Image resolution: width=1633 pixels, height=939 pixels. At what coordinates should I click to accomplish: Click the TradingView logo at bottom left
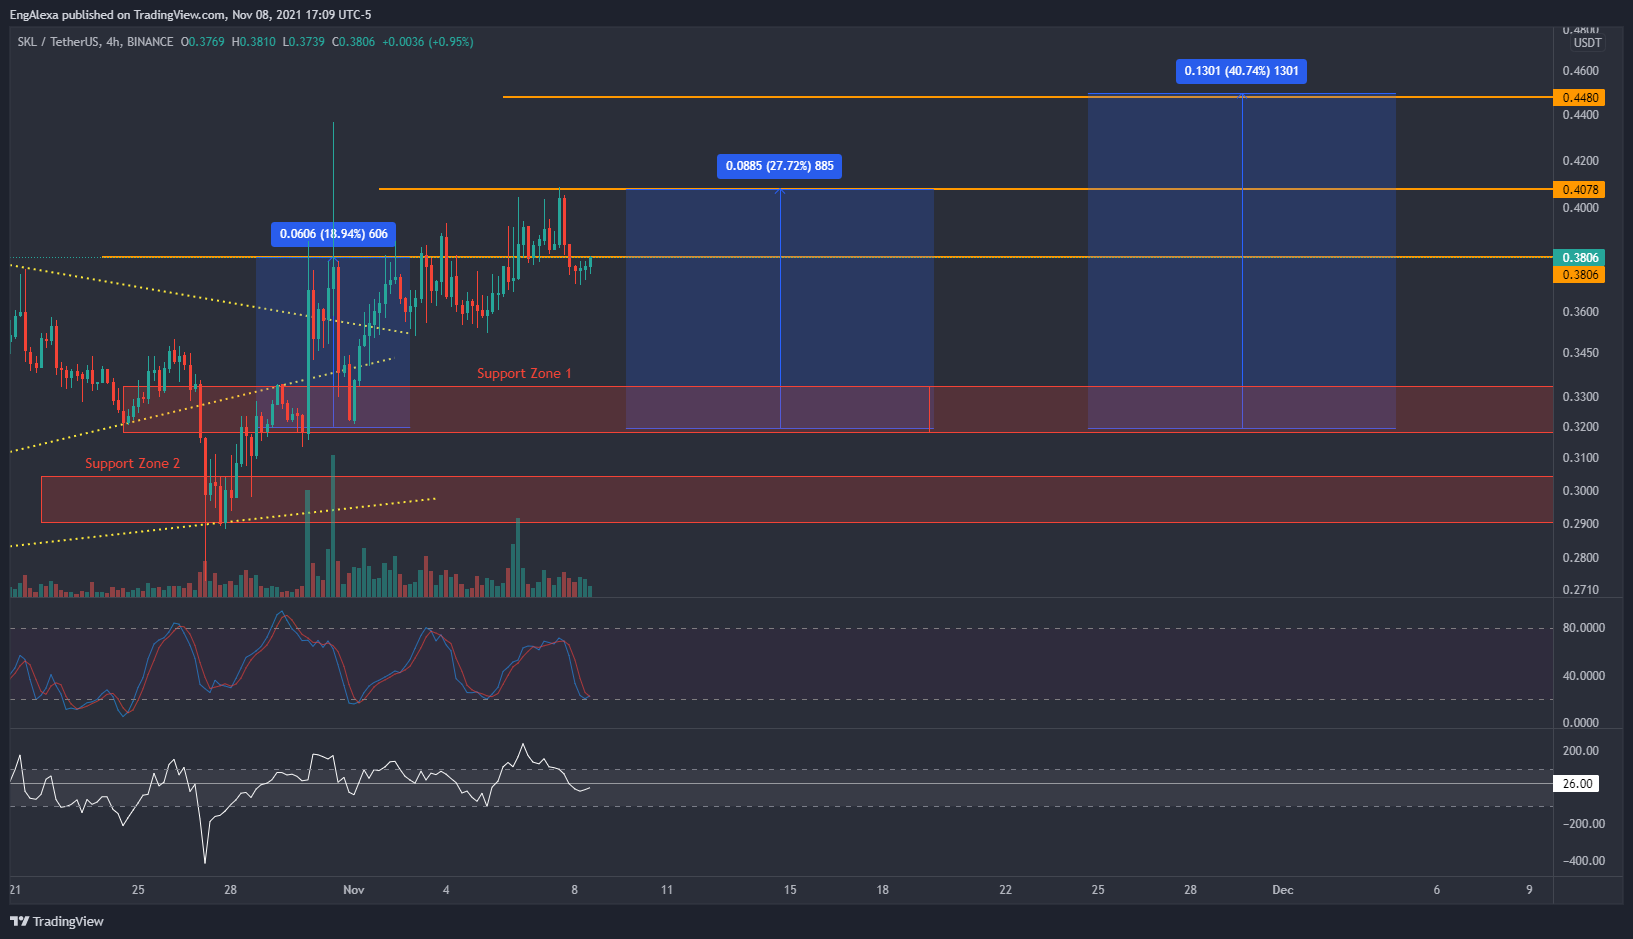pyautogui.click(x=57, y=921)
